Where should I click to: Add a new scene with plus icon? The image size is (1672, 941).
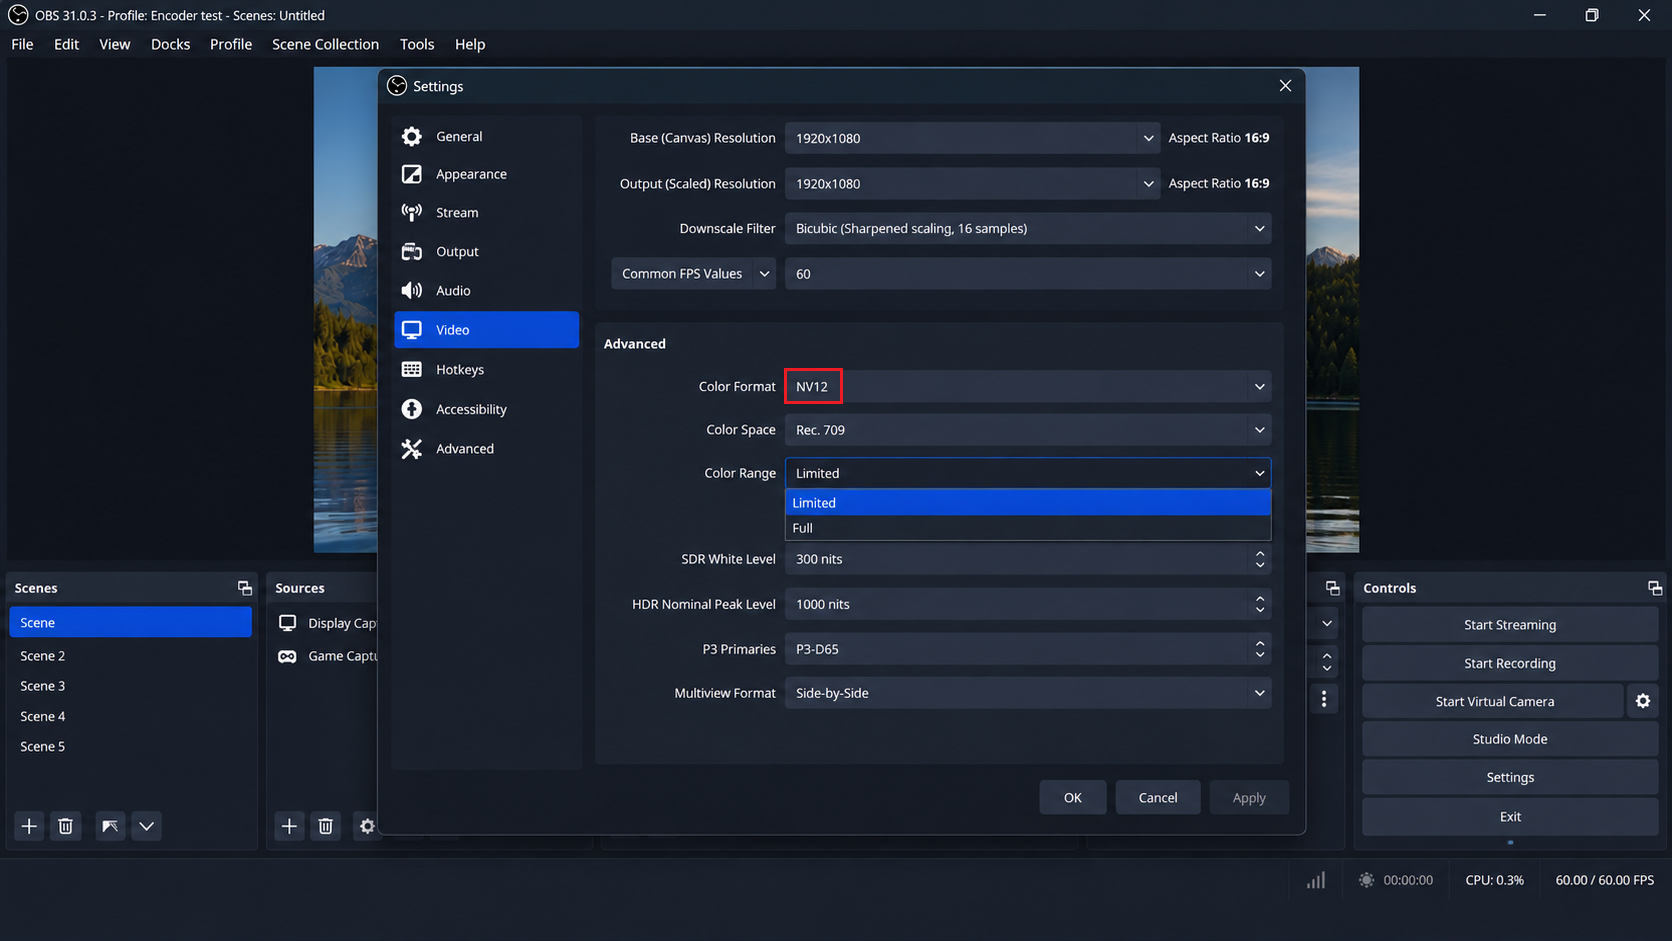click(x=29, y=826)
